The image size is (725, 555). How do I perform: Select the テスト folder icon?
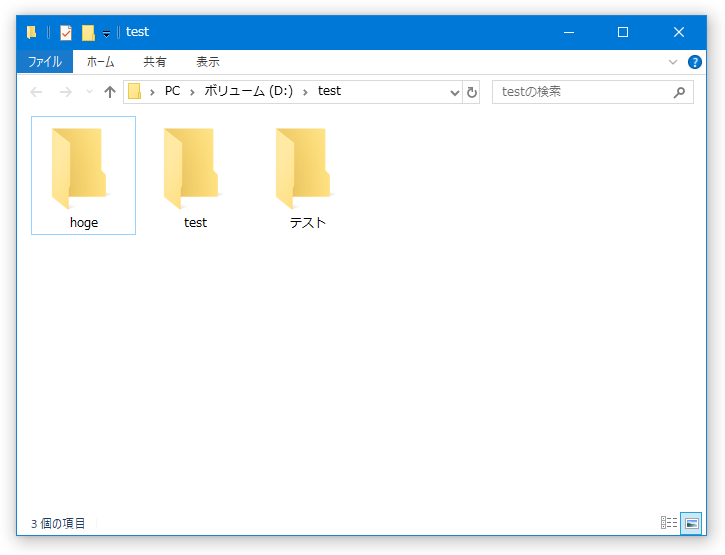click(x=303, y=168)
